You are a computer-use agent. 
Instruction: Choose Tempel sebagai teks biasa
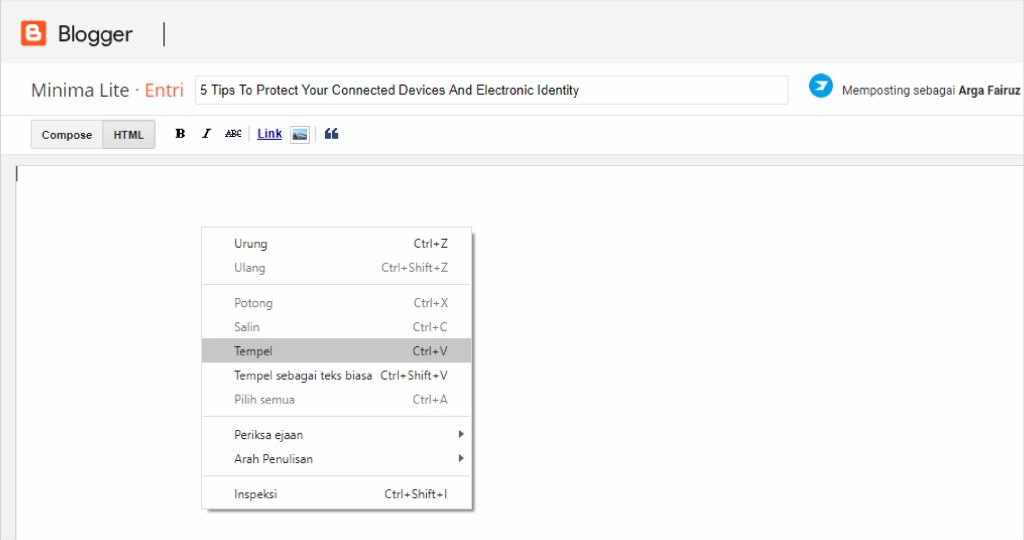click(x=336, y=375)
